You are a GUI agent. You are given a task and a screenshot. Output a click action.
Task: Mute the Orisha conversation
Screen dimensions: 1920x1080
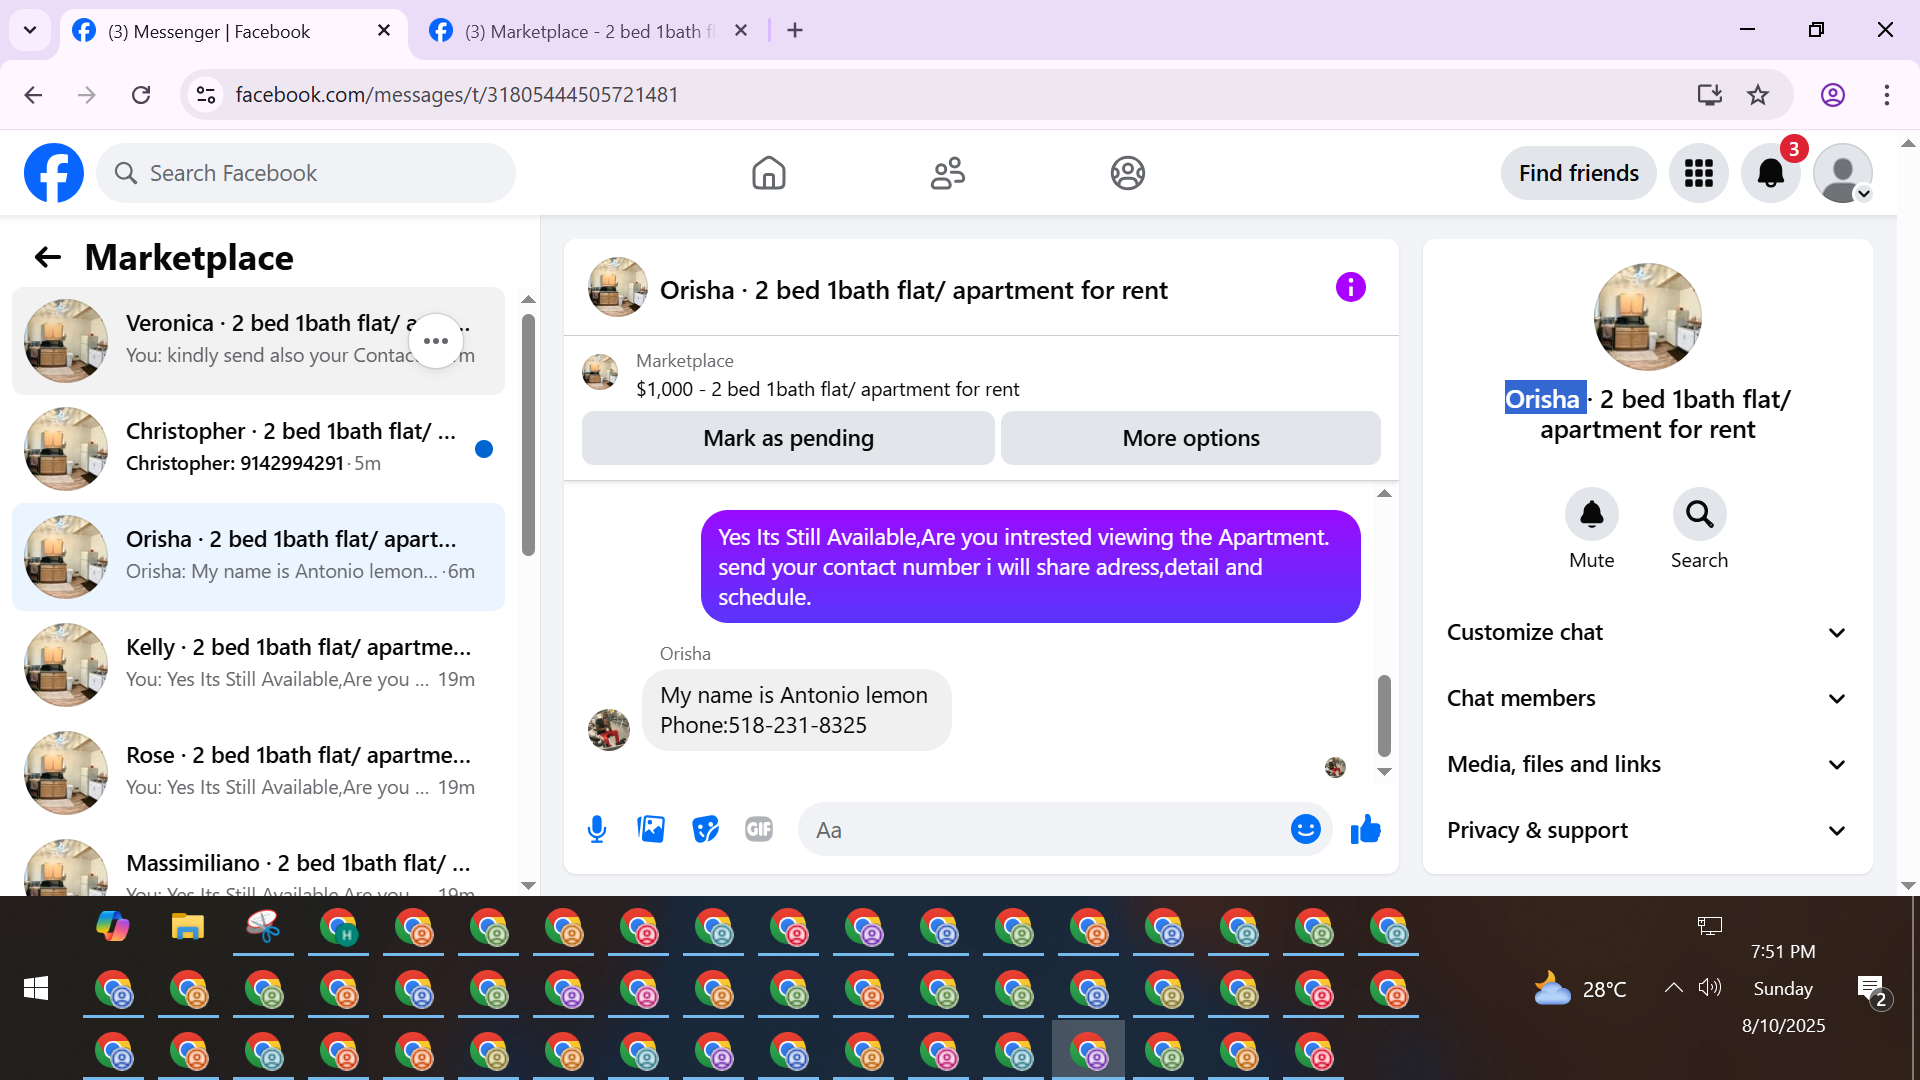[1591, 515]
